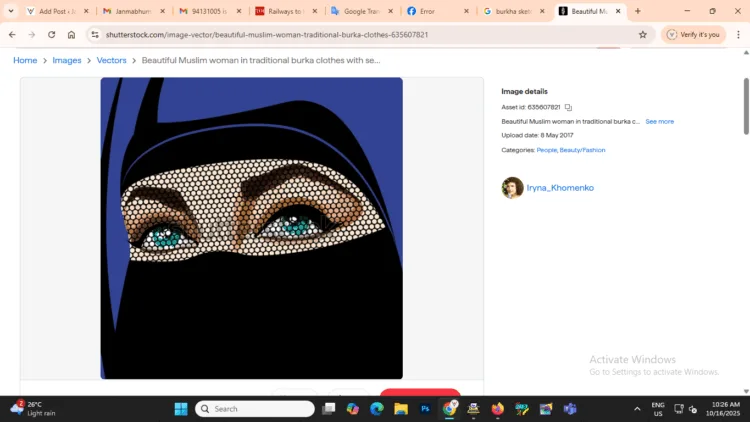Viewport: 750px width, 422px height.
Task: Open the Beauty/Fashion category link
Action: click(x=582, y=150)
